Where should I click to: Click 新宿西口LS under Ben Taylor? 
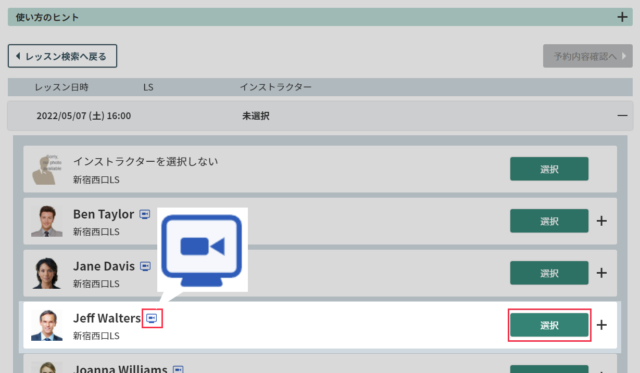click(96, 232)
